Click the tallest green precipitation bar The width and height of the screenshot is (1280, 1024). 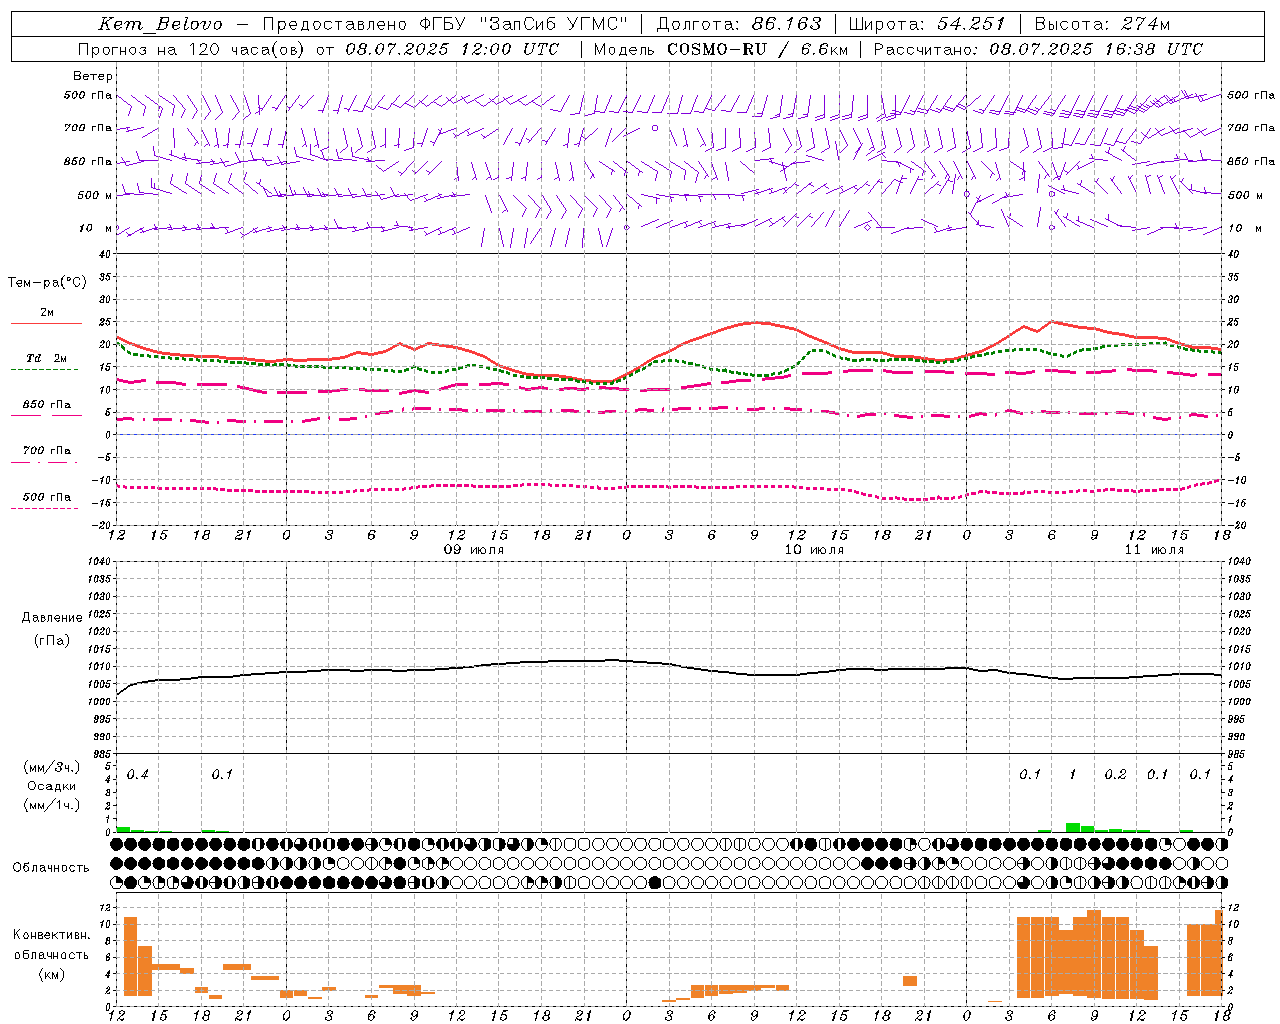click(1073, 827)
